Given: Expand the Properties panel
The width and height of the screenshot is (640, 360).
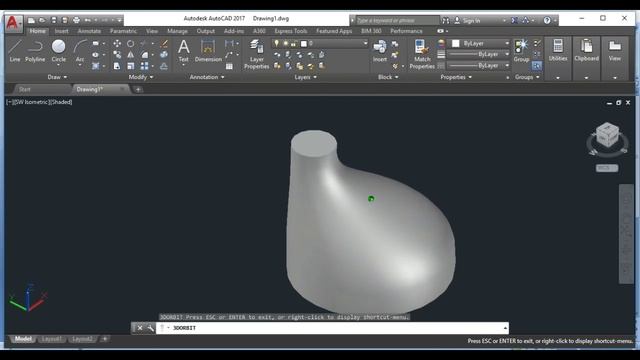Looking at the screenshot, I should pos(456,77).
